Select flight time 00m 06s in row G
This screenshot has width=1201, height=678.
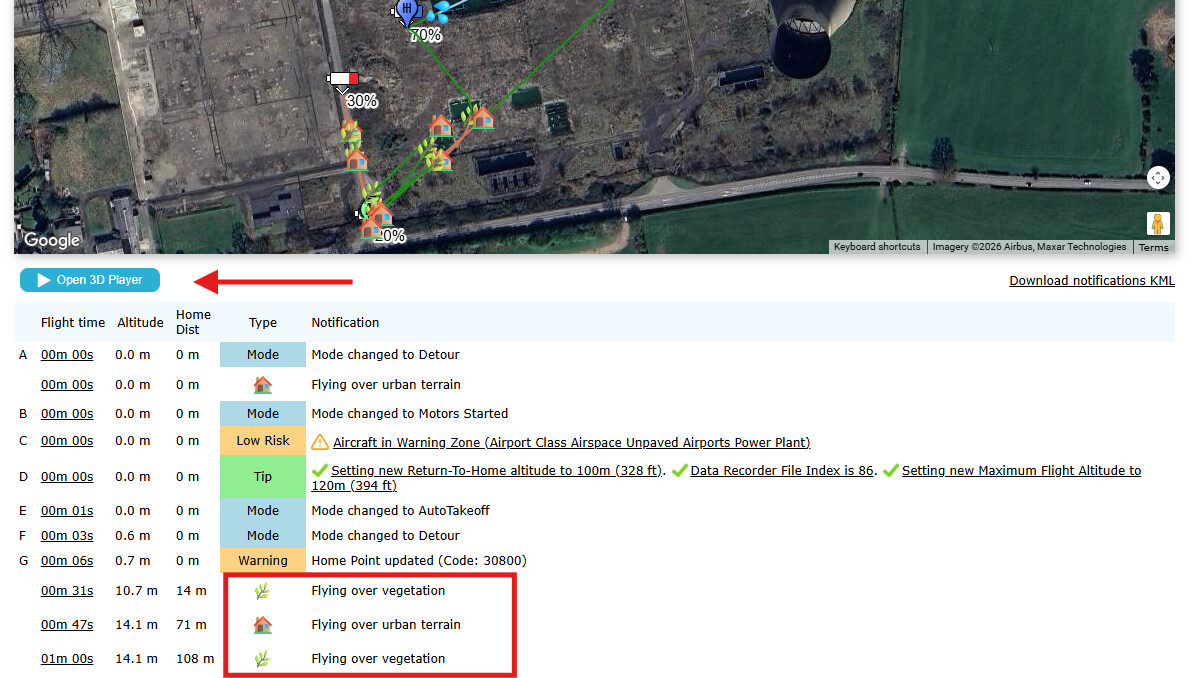tap(67, 561)
